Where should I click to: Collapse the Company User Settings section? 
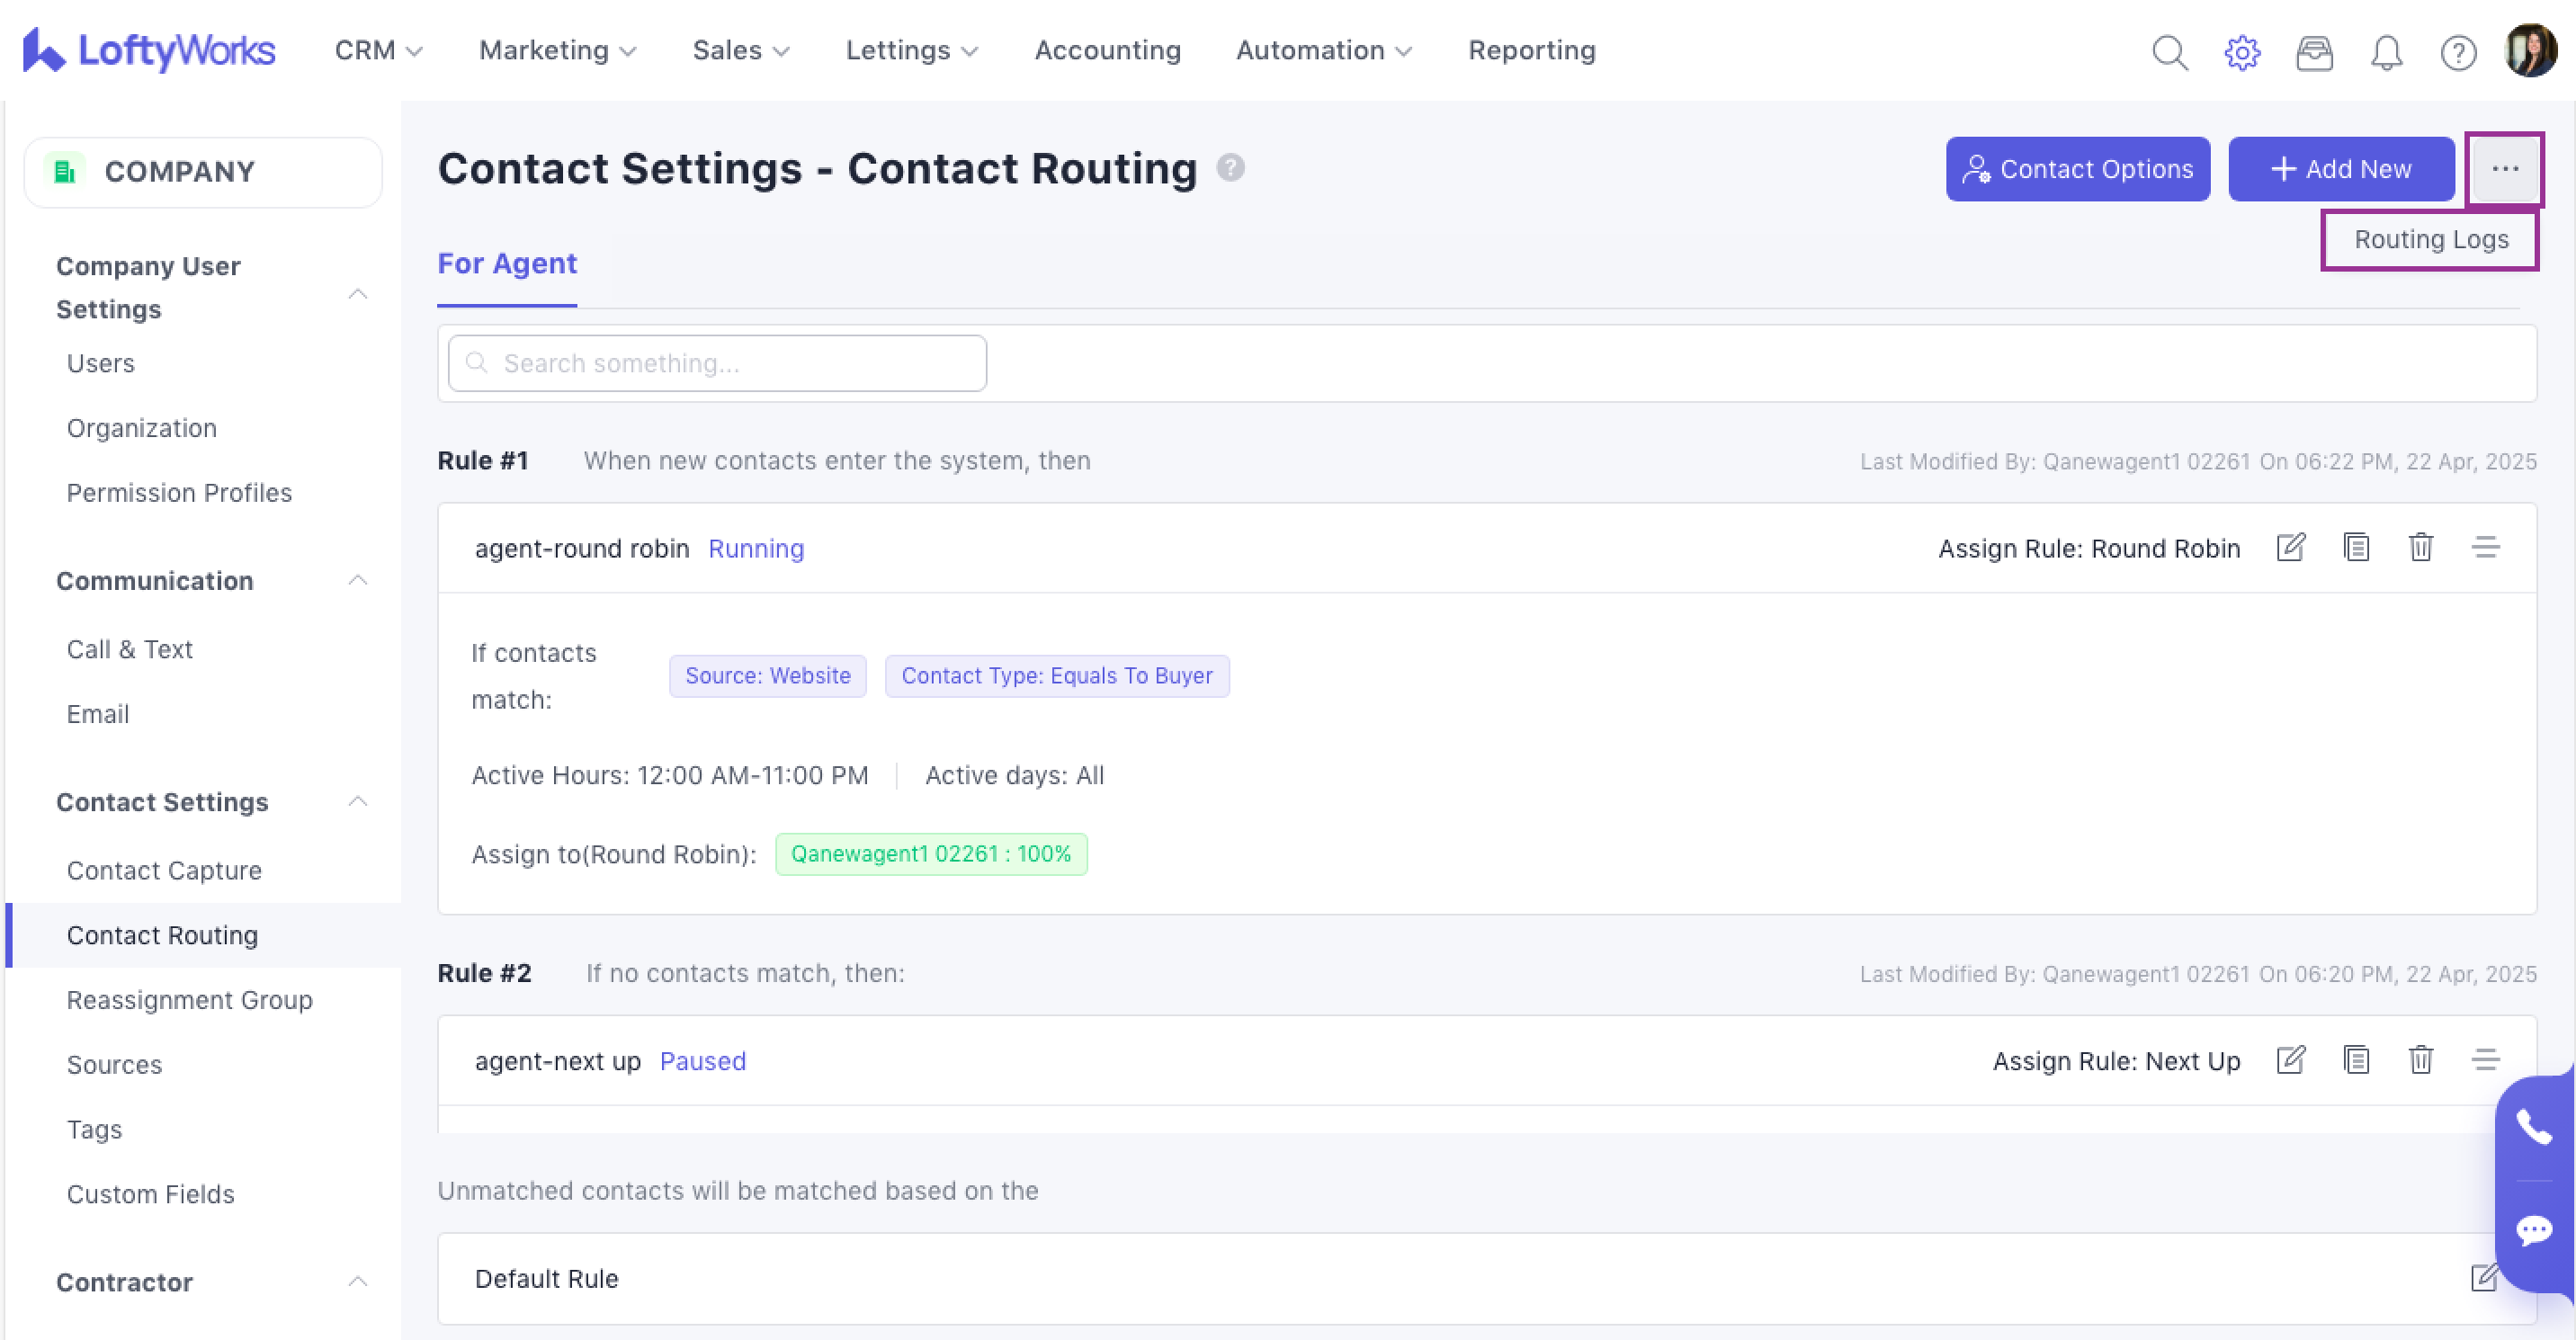[357, 293]
